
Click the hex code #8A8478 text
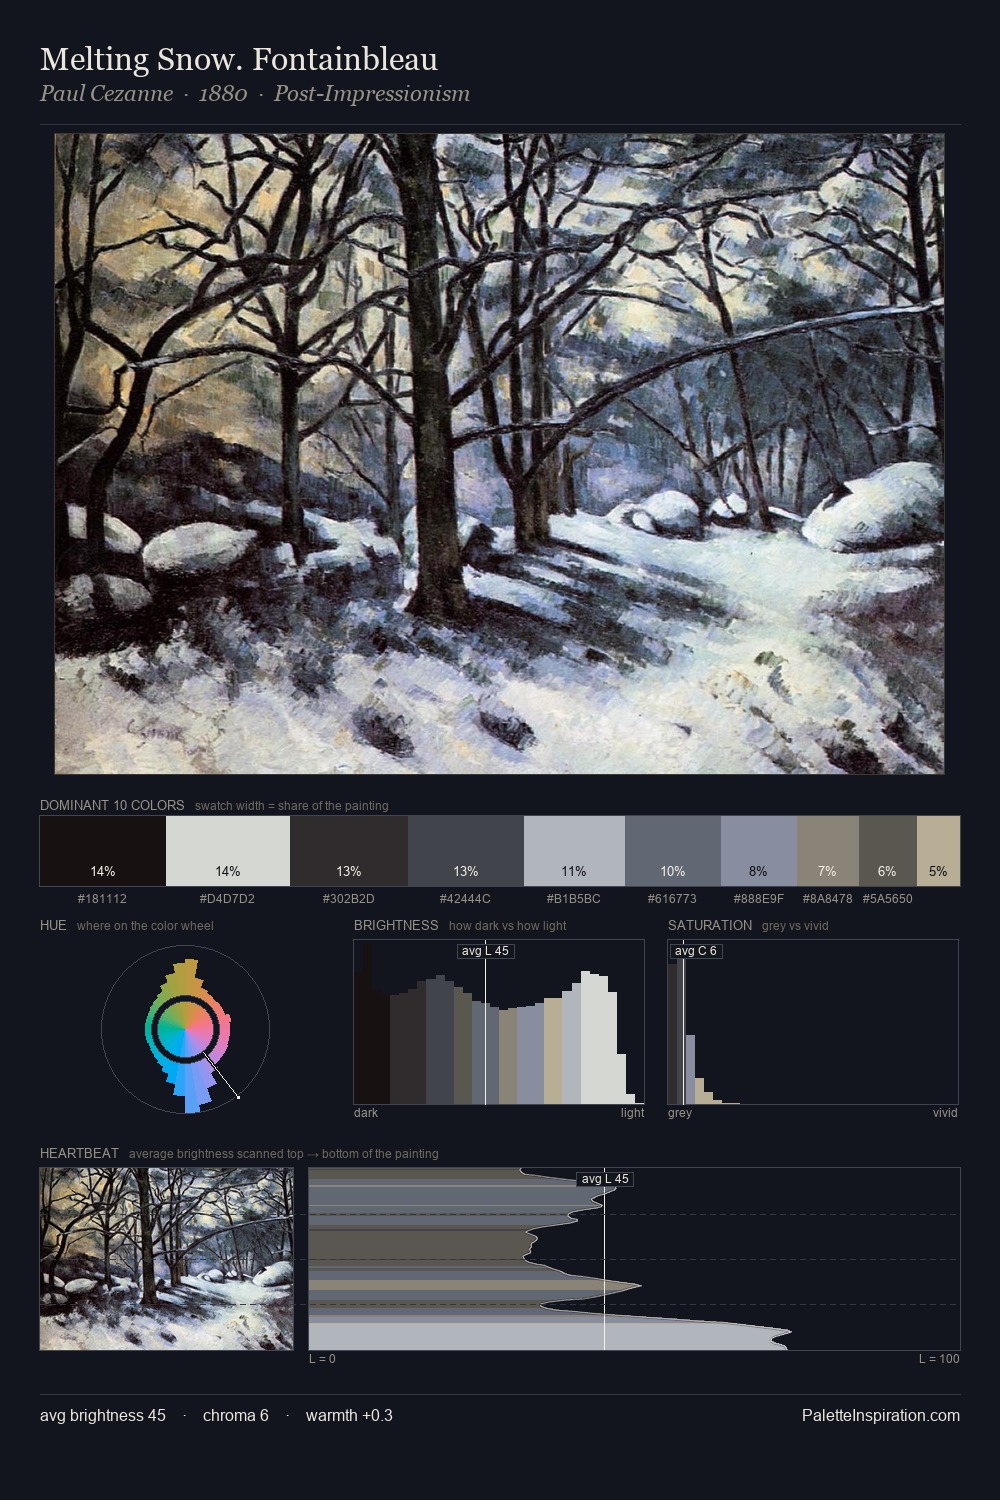(827, 899)
